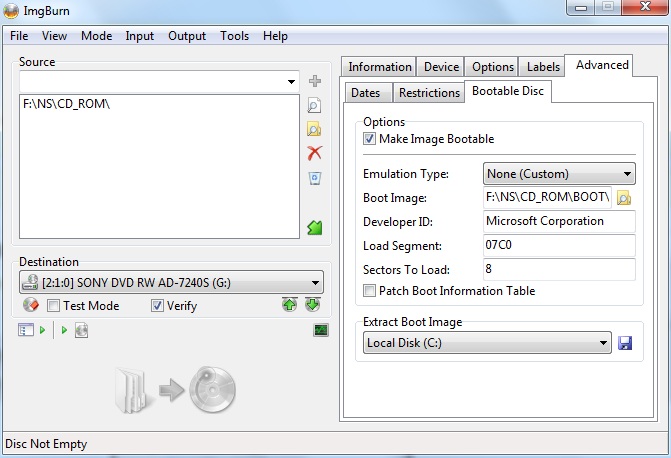The height and width of the screenshot is (458, 671).
Task: Click the Boot Image path field
Action: [547, 197]
